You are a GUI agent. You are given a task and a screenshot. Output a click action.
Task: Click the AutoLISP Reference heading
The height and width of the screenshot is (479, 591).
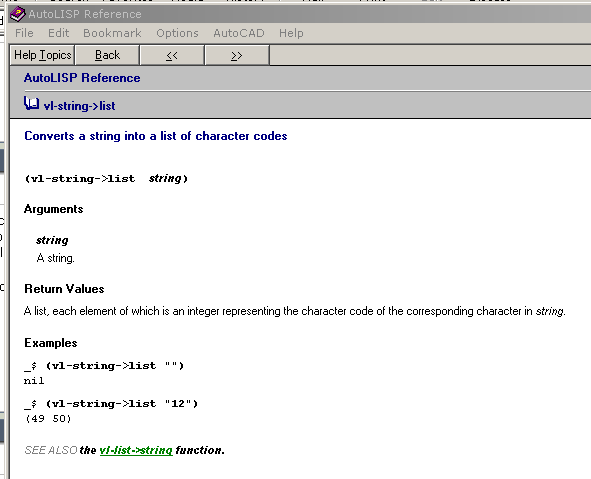pyautogui.click(x=82, y=78)
